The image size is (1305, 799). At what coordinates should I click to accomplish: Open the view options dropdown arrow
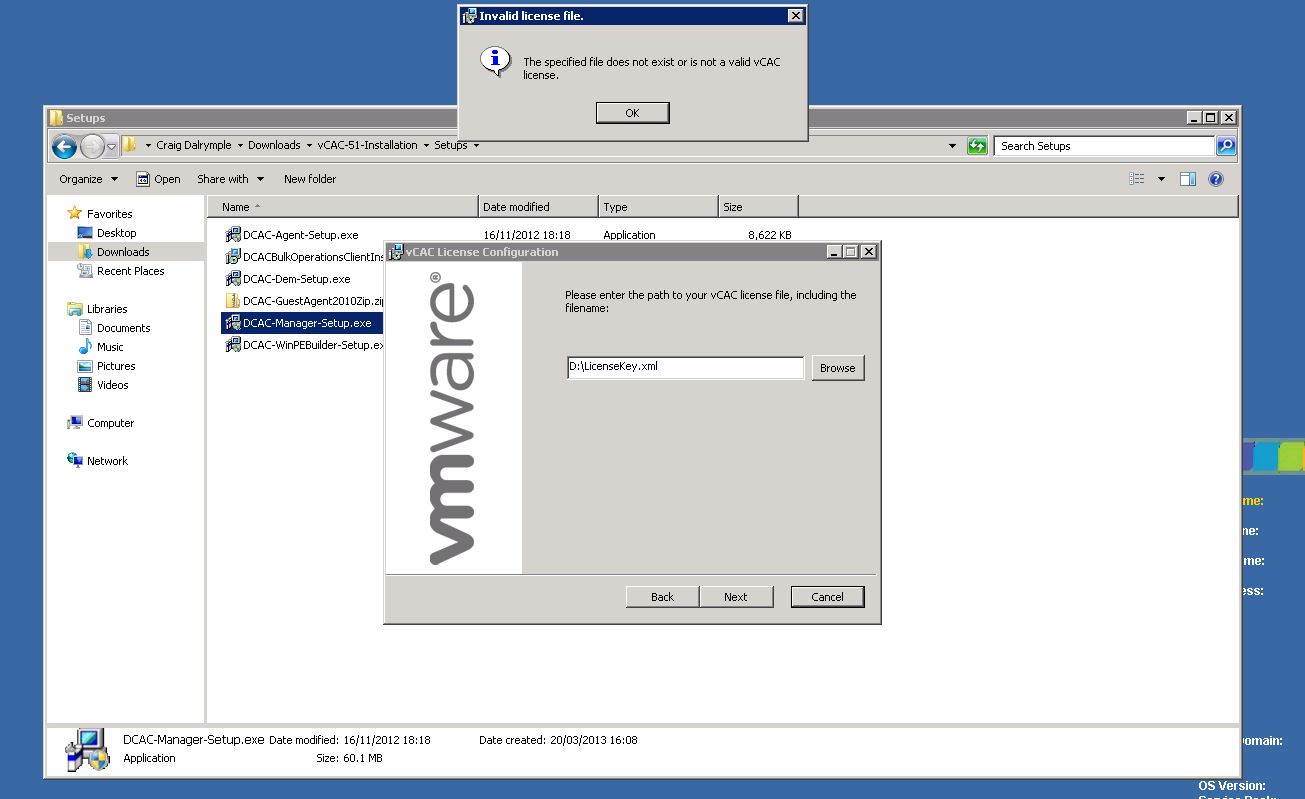pyautogui.click(x=1161, y=179)
